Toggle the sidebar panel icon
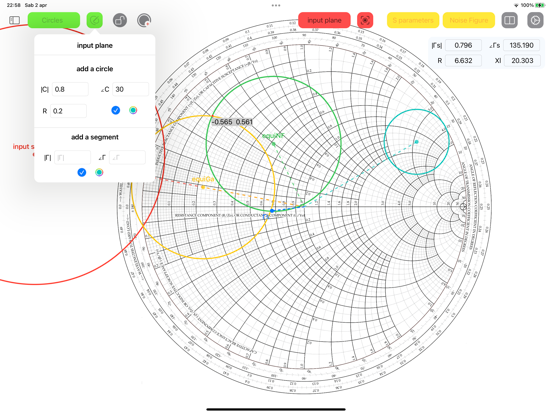The width and height of the screenshot is (552, 414). coord(14,20)
